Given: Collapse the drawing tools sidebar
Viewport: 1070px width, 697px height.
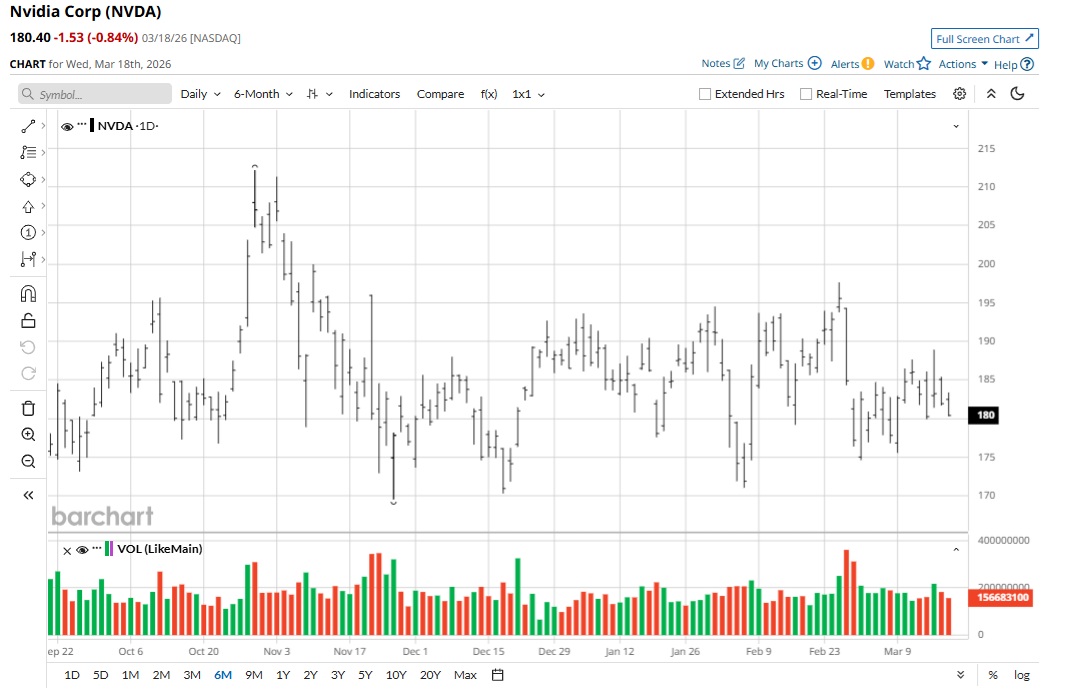Looking at the screenshot, I should [28, 495].
